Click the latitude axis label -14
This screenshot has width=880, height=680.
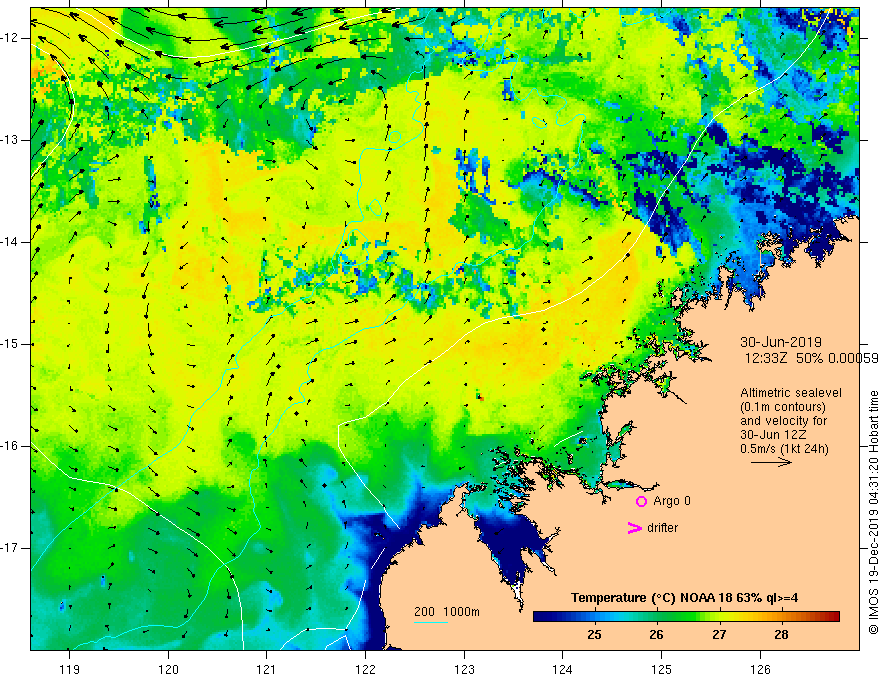(10, 242)
